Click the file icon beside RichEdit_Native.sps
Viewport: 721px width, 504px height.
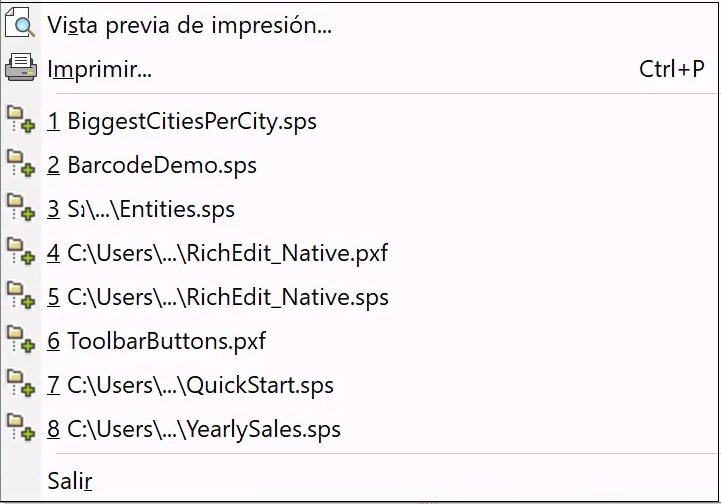[x=21, y=297]
